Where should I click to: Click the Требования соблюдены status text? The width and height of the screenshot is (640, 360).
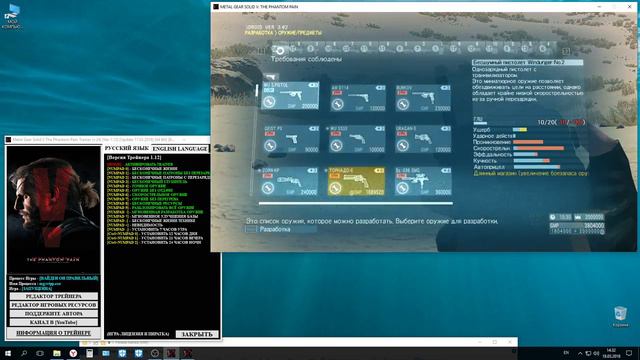[307, 59]
